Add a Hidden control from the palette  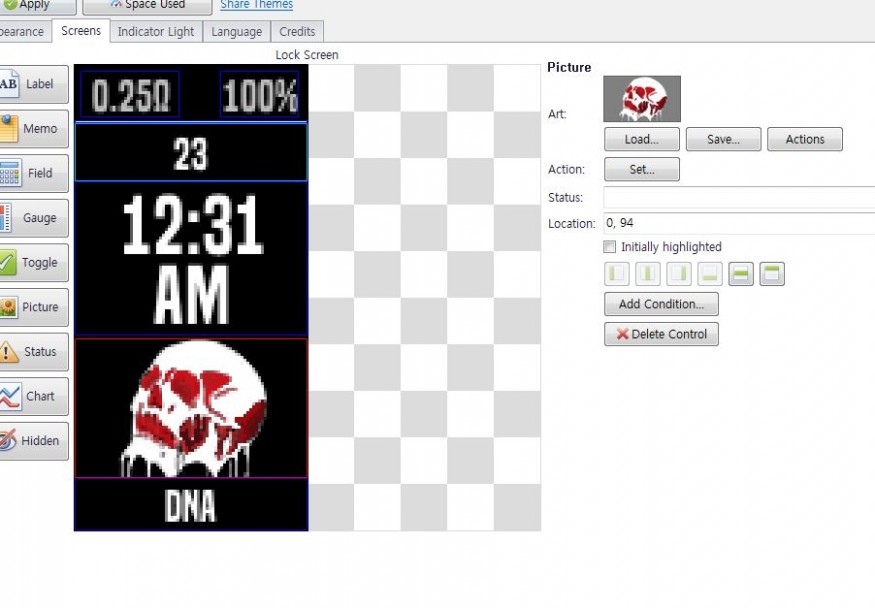coord(34,441)
